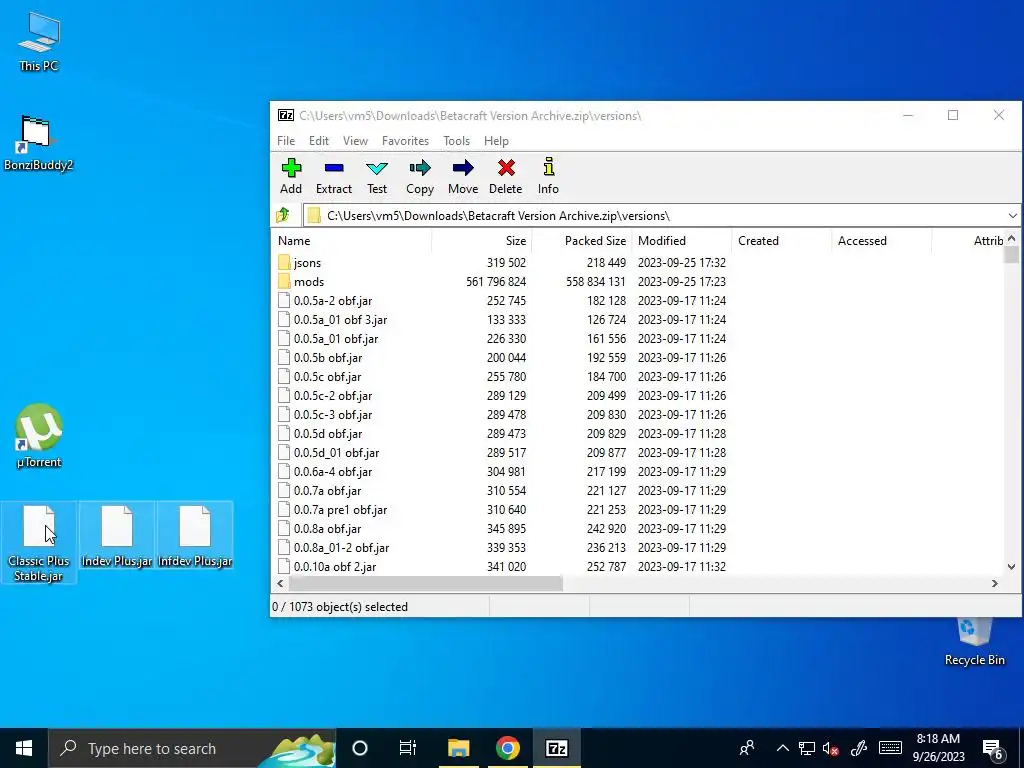Run Test on the archive
This screenshot has height=768, width=1024.
pos(377,176)
